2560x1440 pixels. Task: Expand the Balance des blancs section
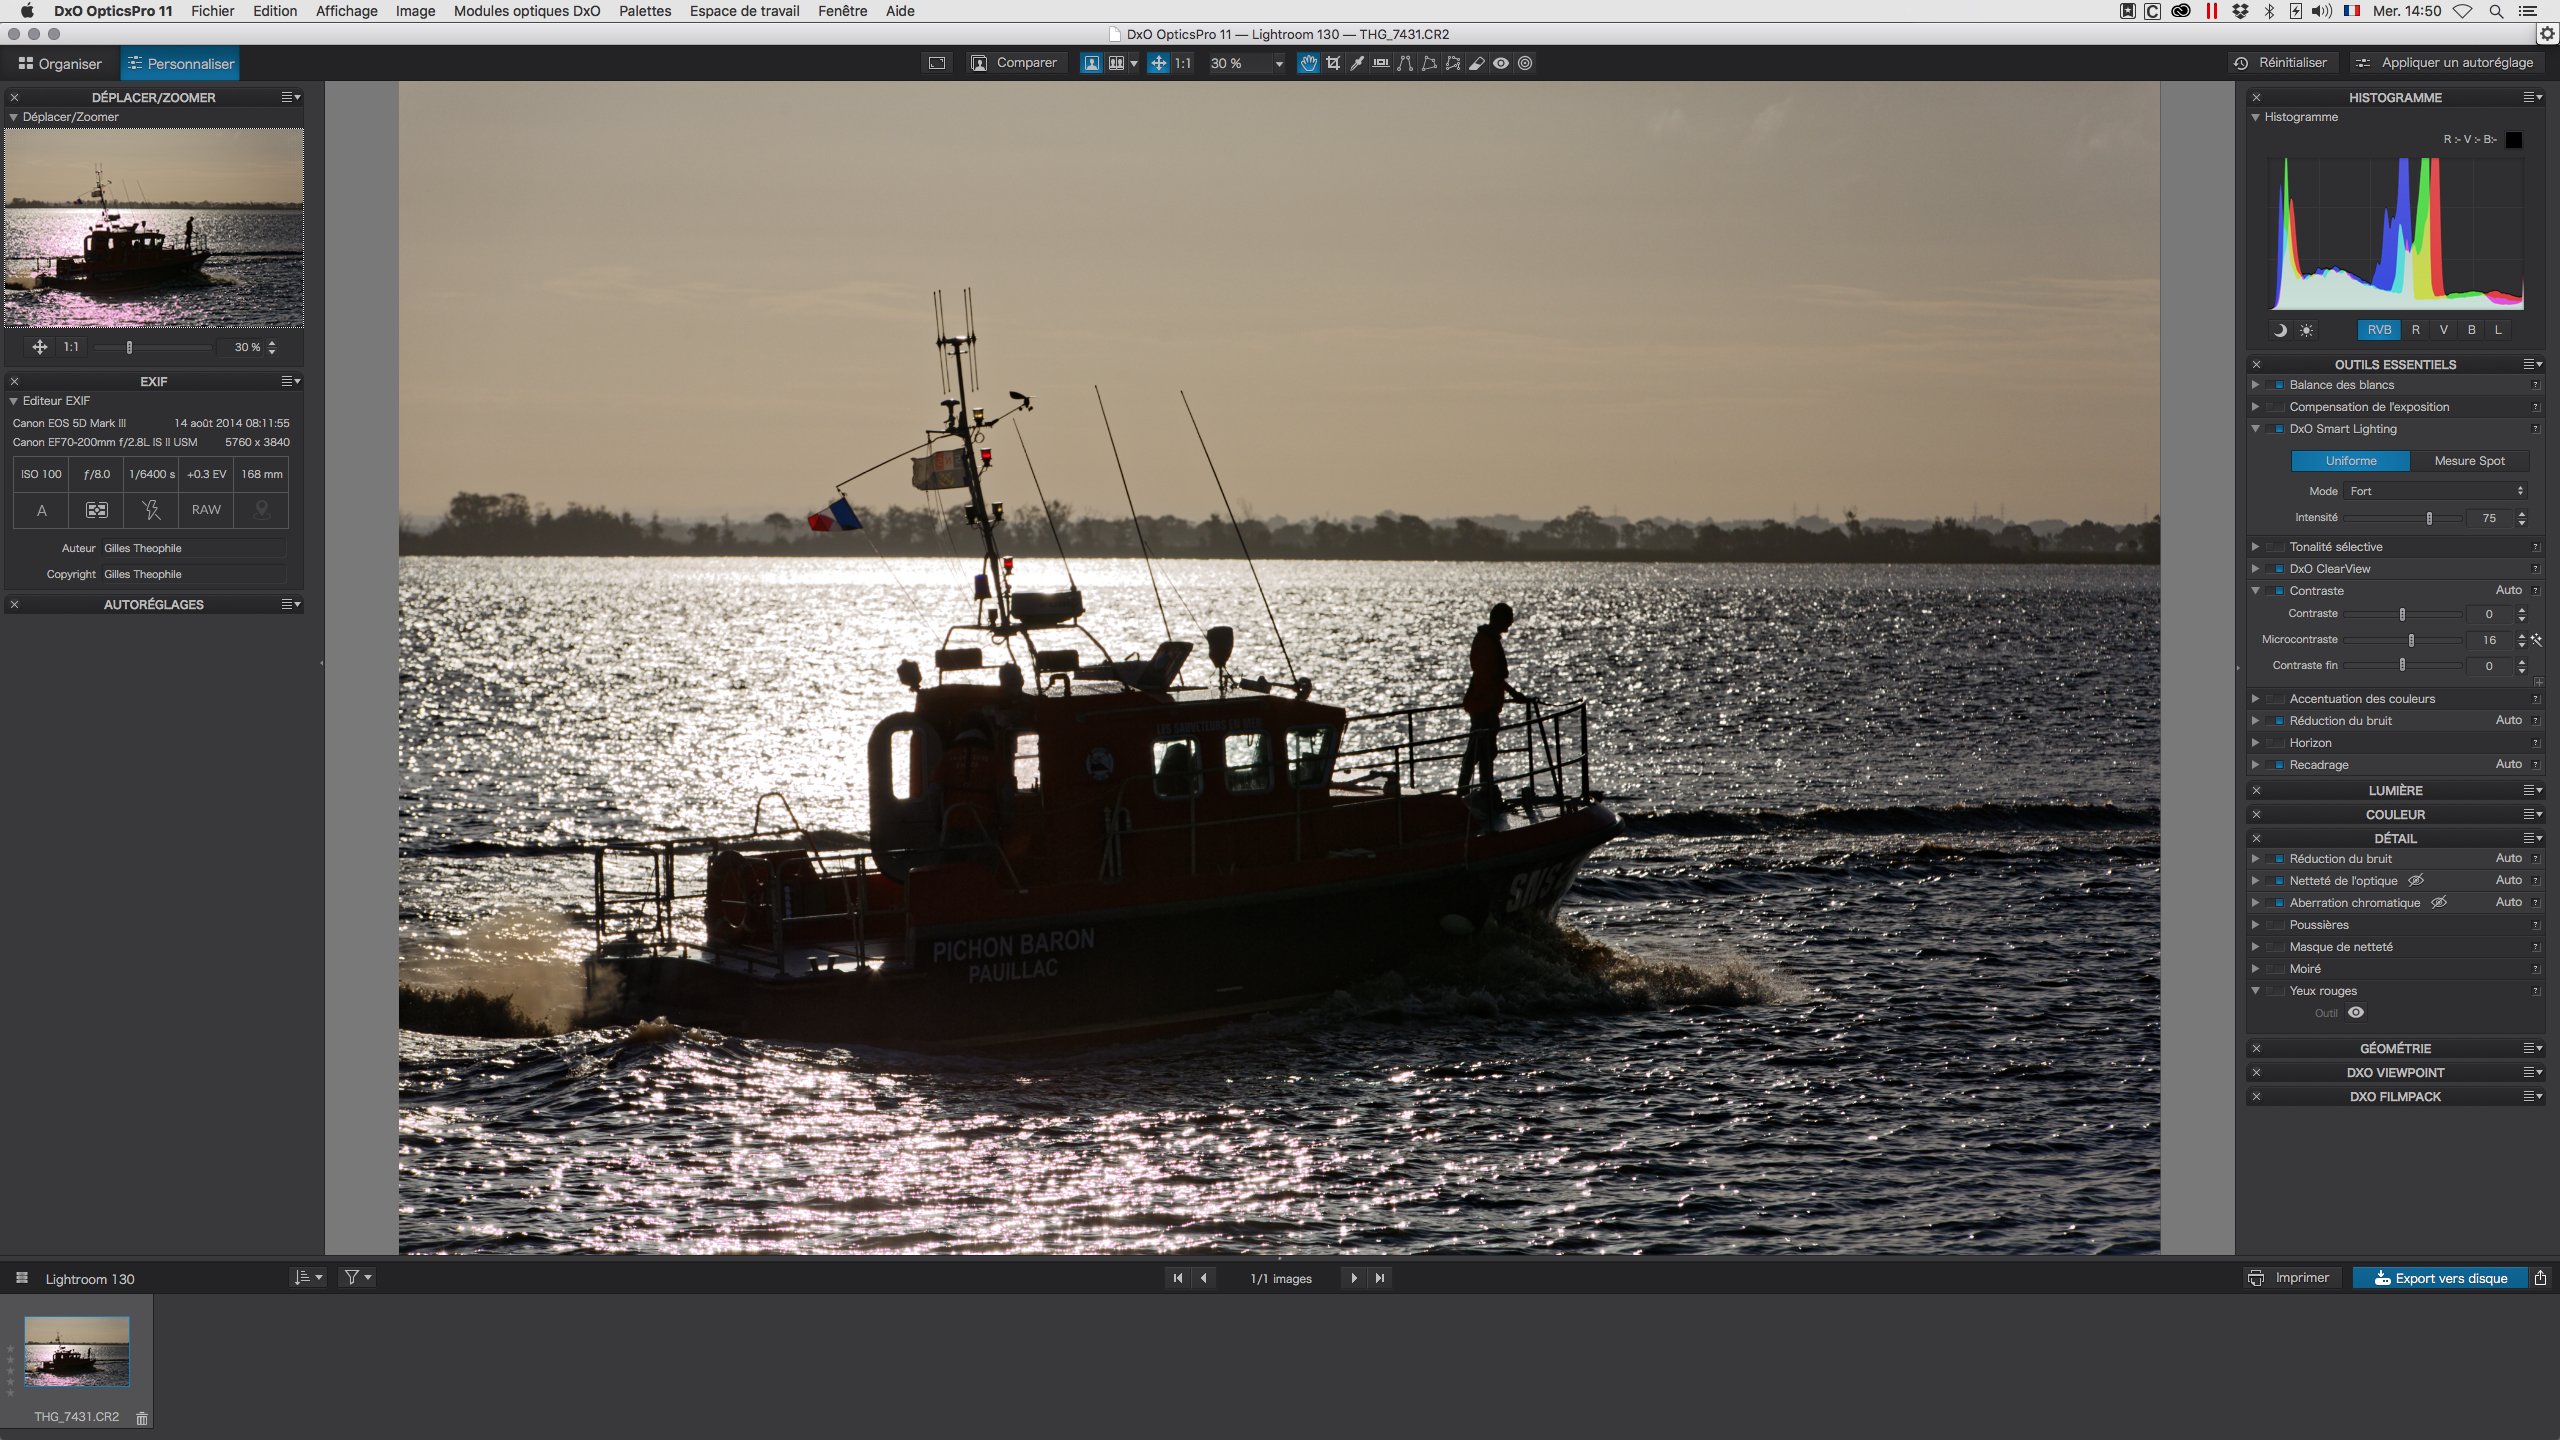click(x=2256, y=385)
